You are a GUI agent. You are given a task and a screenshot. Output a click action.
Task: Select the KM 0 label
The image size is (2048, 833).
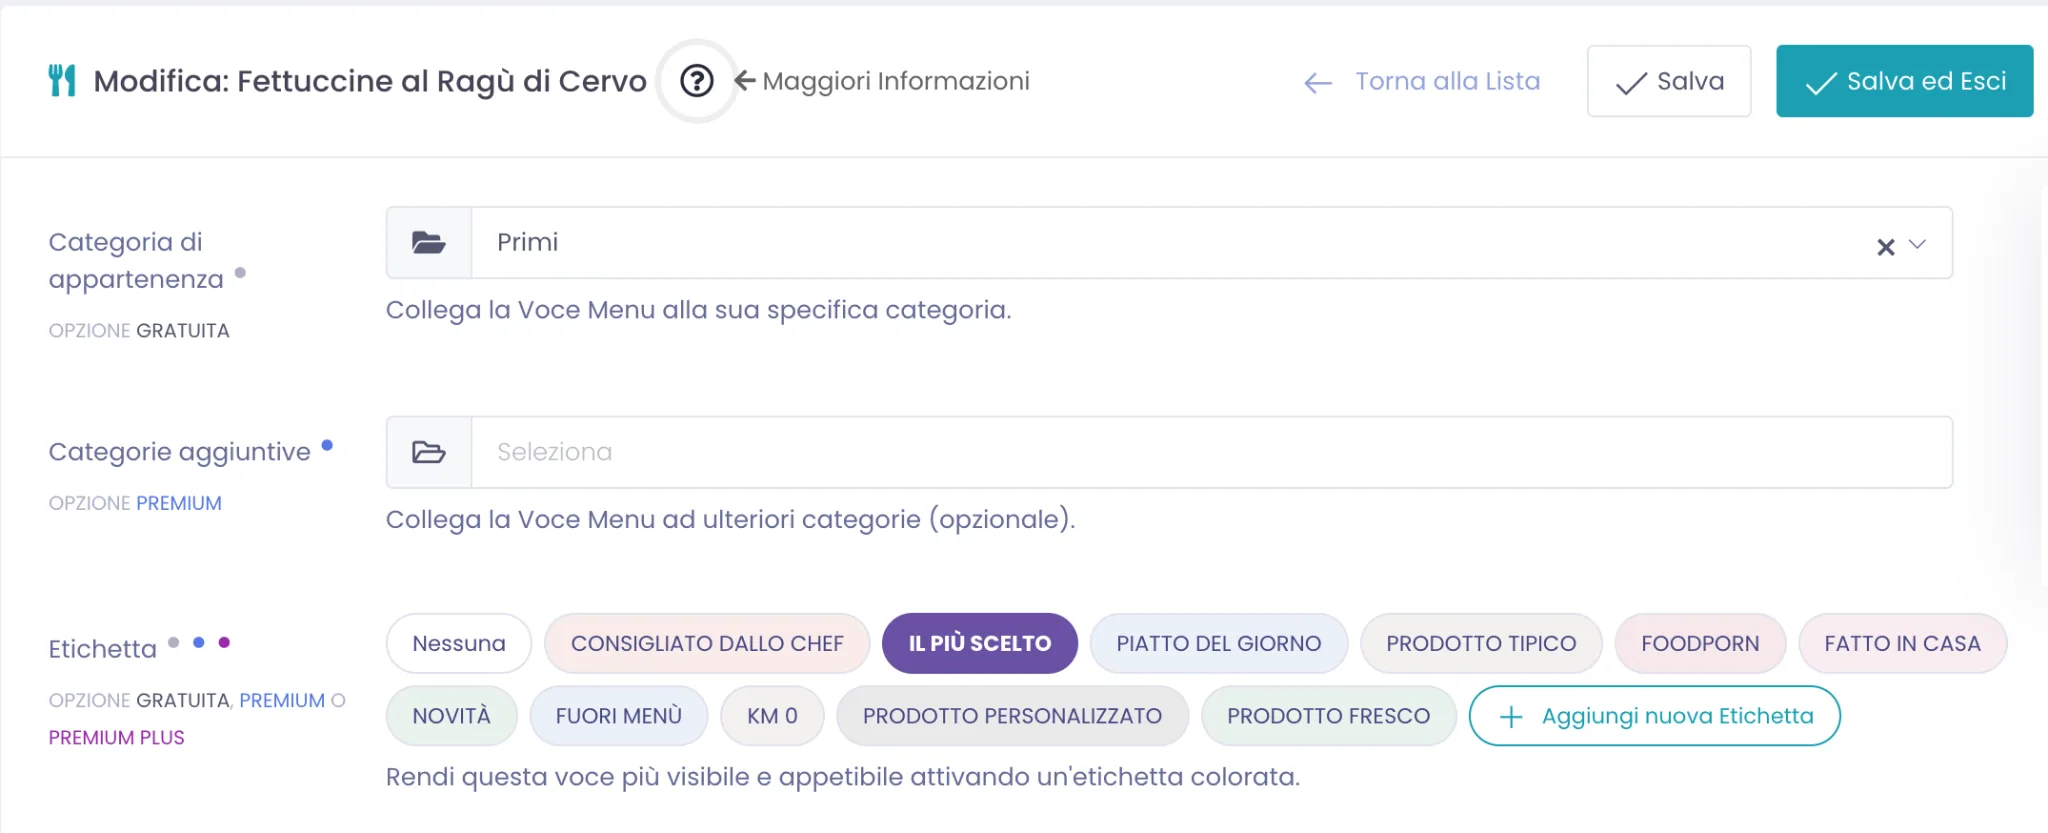(772, 716)
